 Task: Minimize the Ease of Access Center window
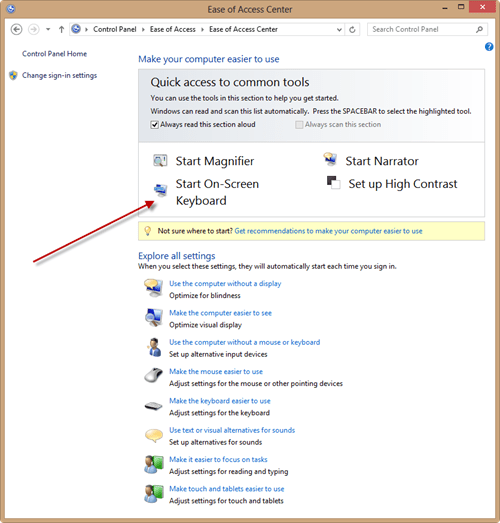pos(445,7)
